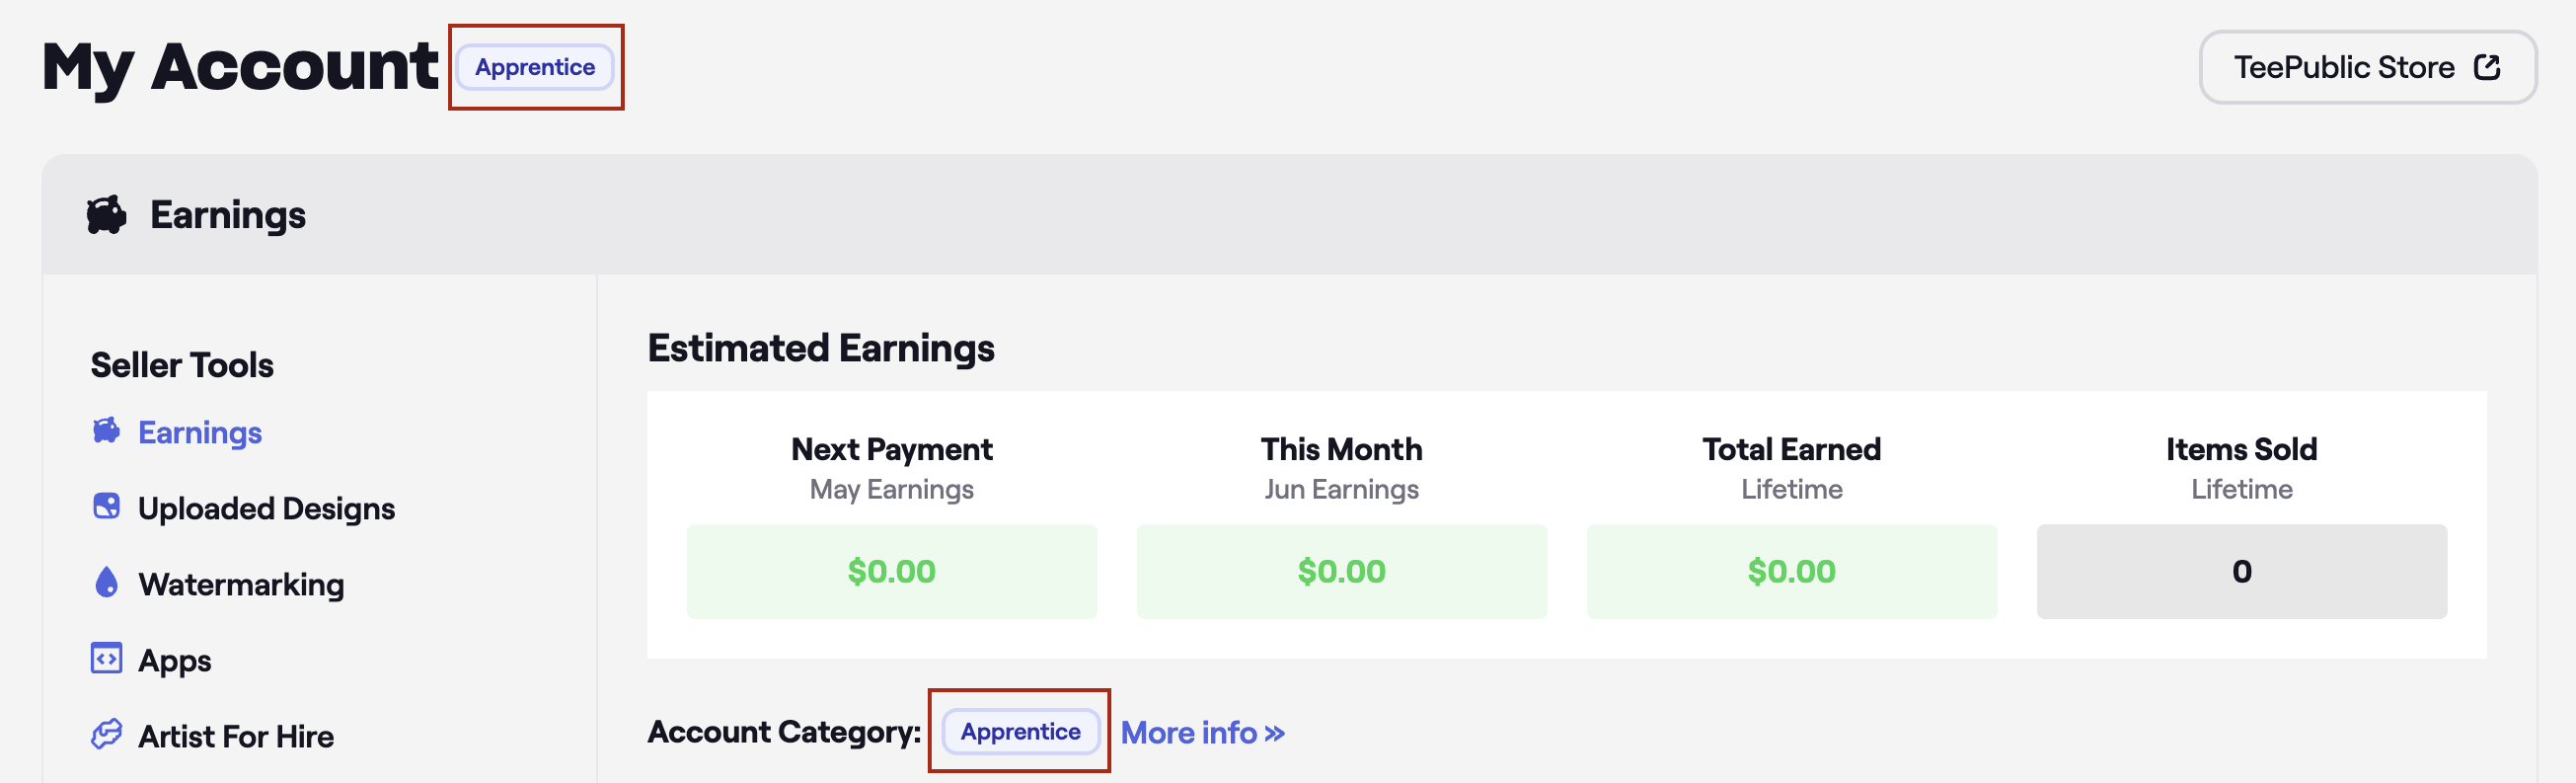Viewport: 2576px width, 783px height.
Task: Click the Artist For Hire handshake icon
Action: 106,735
